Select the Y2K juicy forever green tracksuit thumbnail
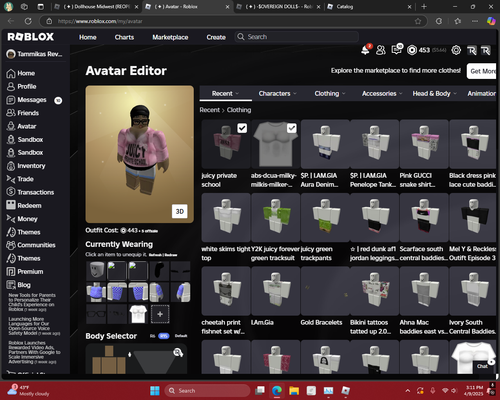The image size is (500, 400). point(276,217)
